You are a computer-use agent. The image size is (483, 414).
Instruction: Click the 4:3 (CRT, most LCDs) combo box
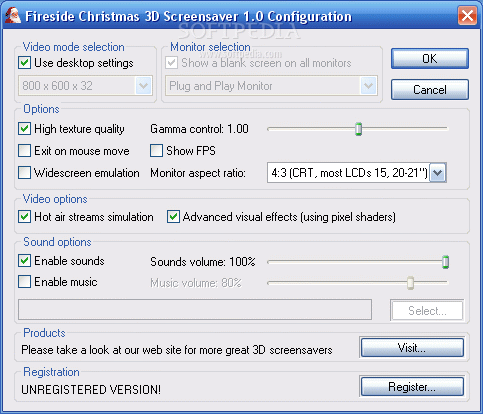(357, 173)
